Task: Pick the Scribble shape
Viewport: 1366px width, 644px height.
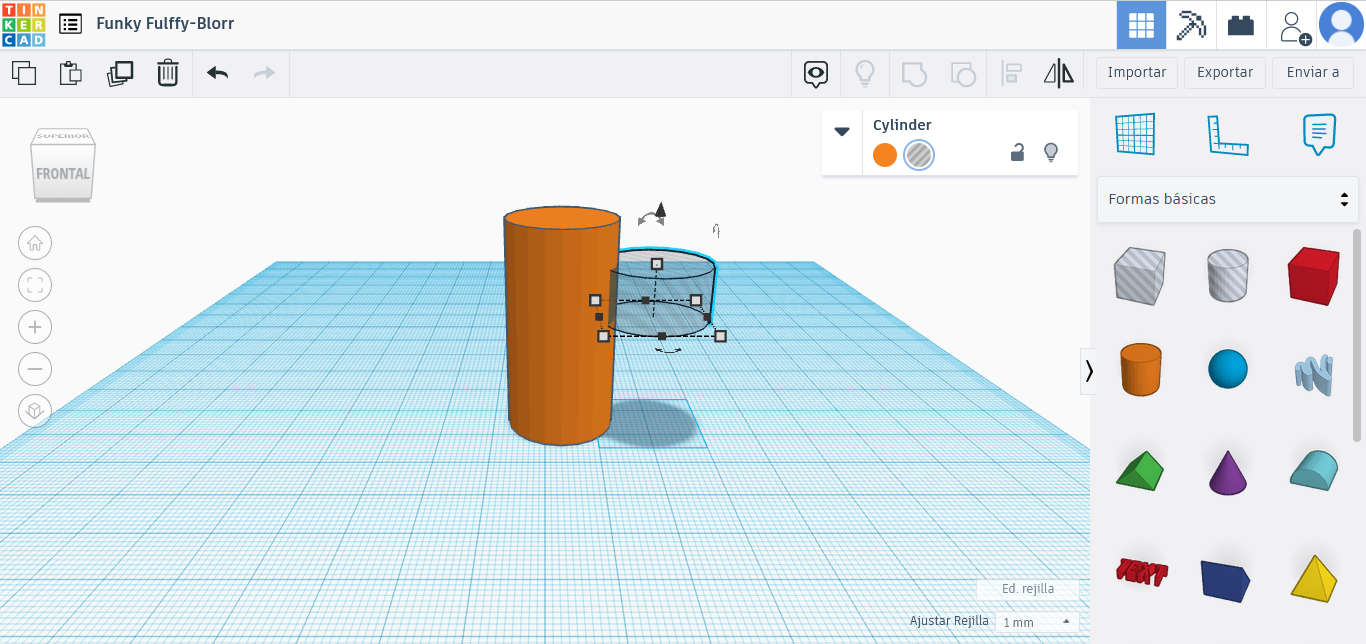Action: click(x=1314, y=375)
